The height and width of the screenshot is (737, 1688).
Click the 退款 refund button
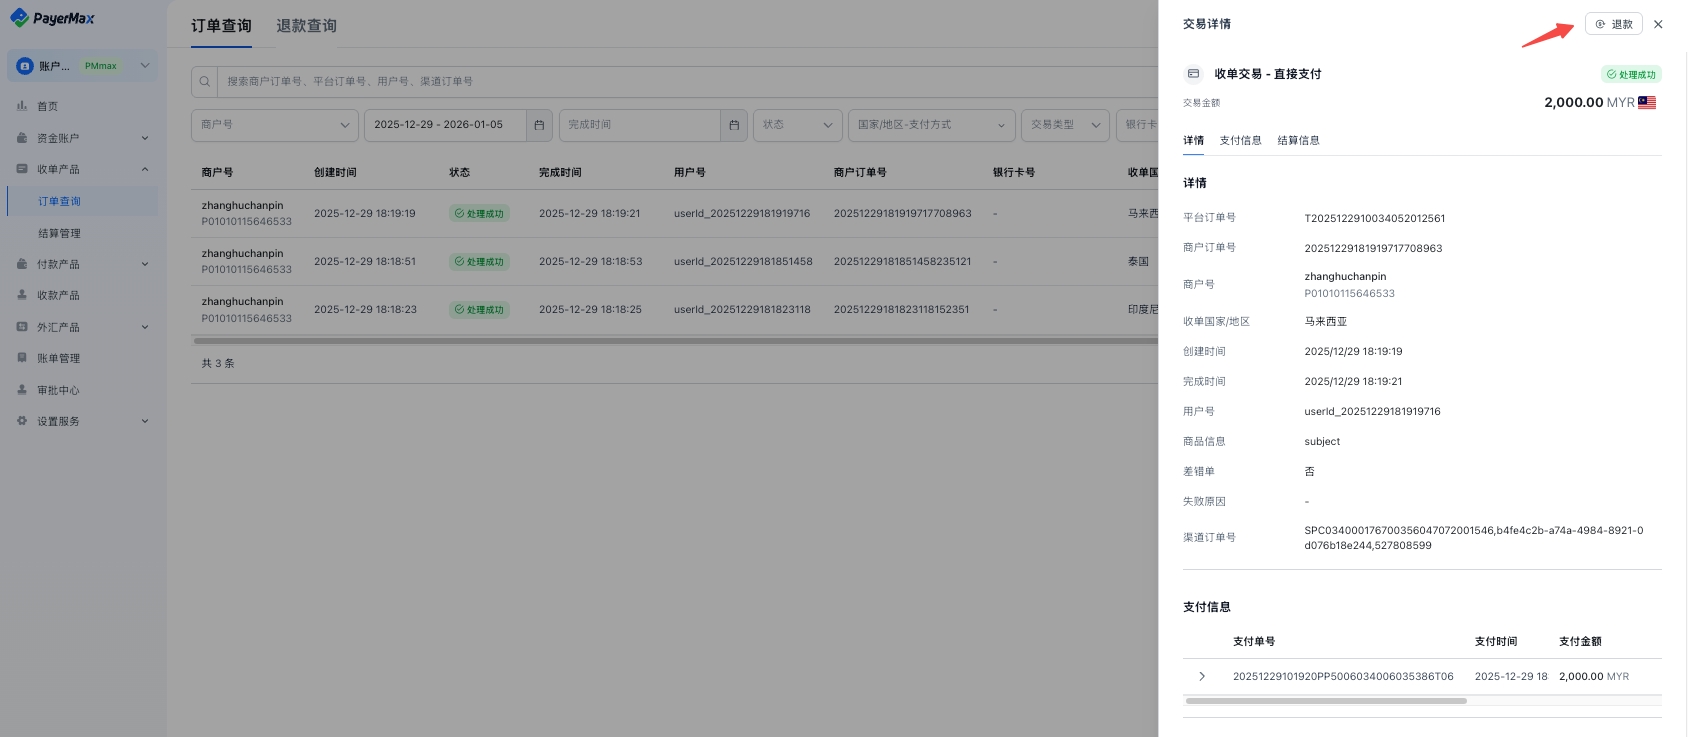1614,24
